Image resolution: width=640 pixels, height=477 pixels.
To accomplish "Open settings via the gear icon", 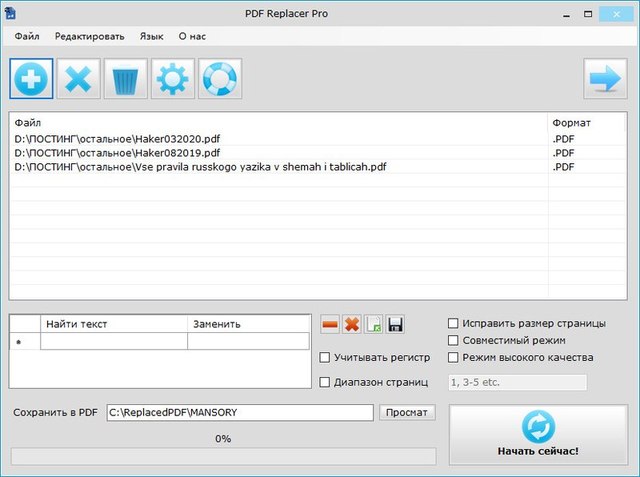I will coord(173,78).
